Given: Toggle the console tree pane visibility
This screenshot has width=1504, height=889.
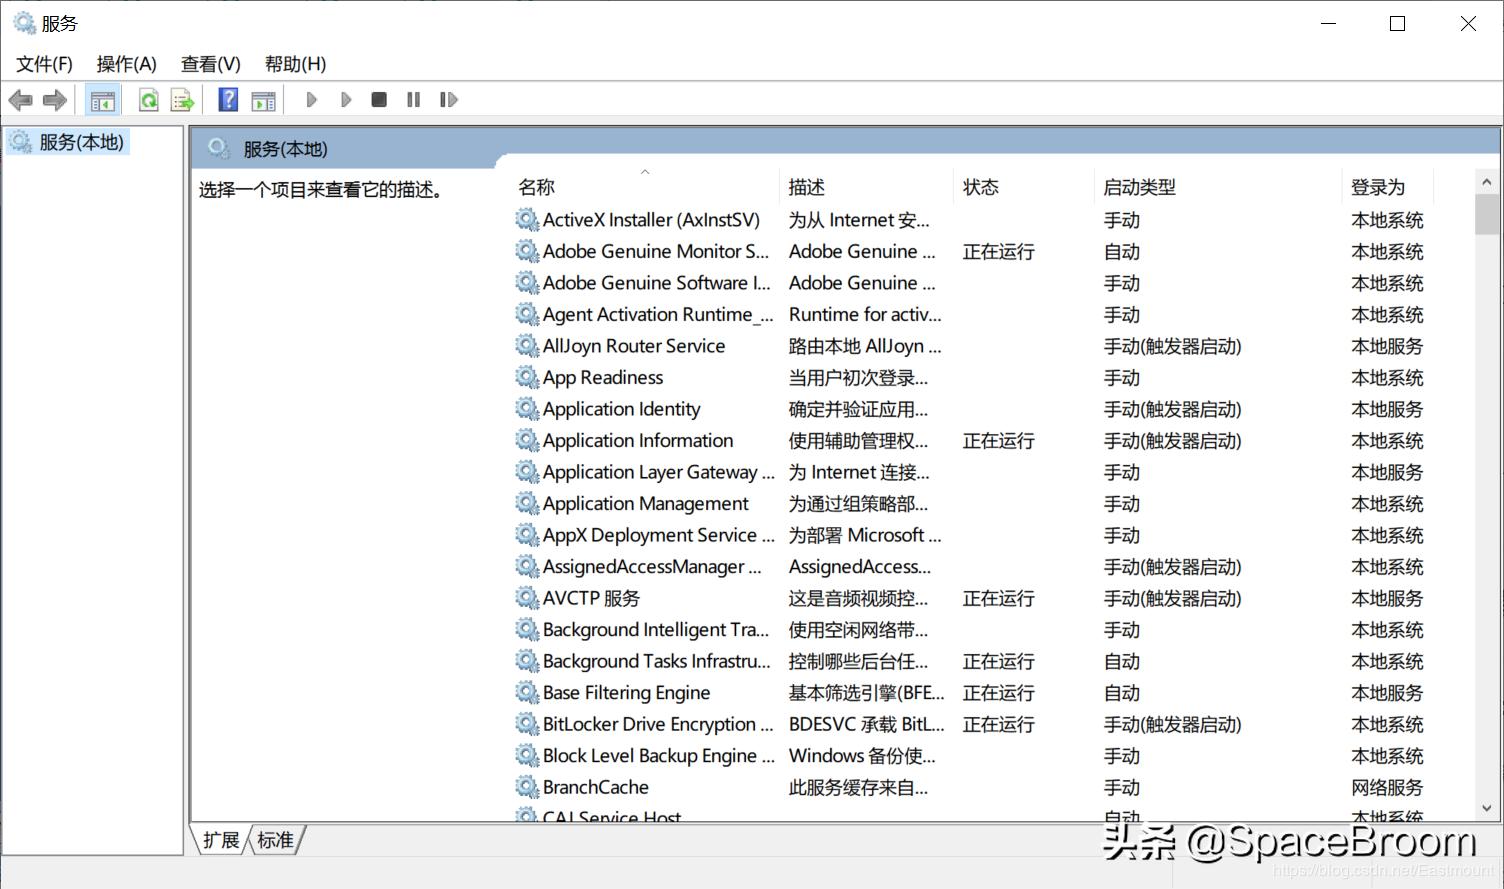Looking at the screenshot, I should coord(102,99).
